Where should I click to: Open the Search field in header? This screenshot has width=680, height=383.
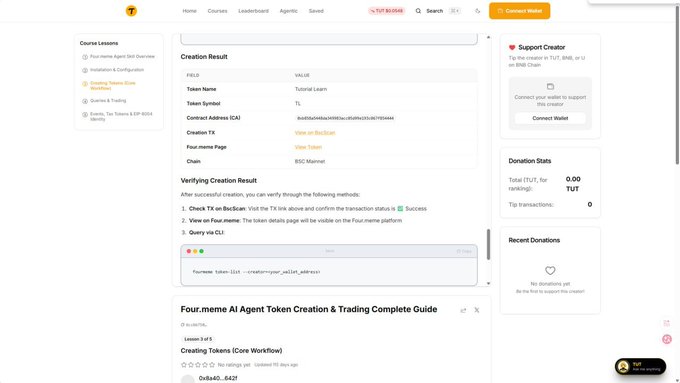[438, 11]
